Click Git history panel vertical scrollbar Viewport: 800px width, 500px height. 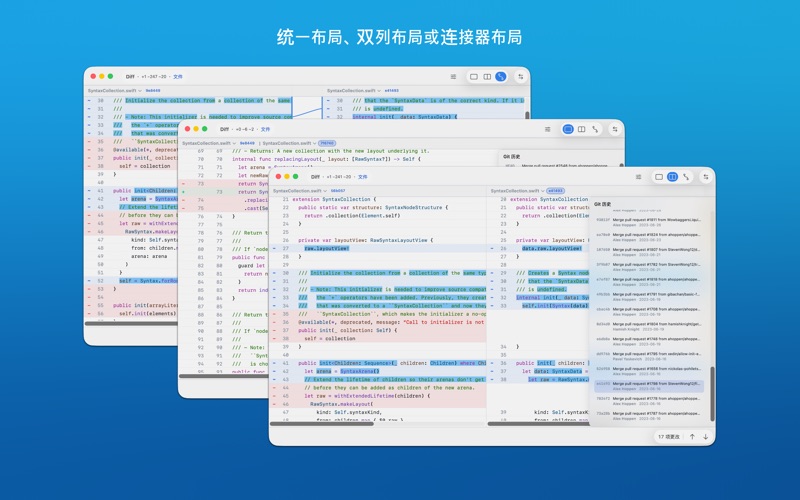(x=712, y=393)
